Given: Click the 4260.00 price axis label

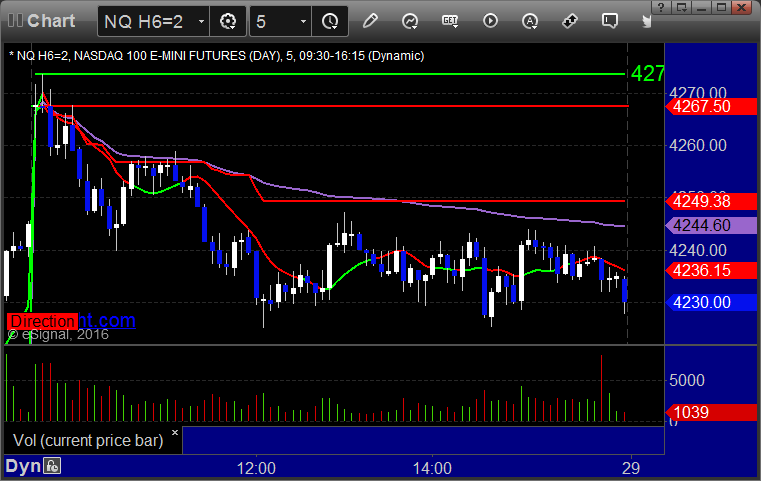Looking at the screenshot, I should 697,145.
